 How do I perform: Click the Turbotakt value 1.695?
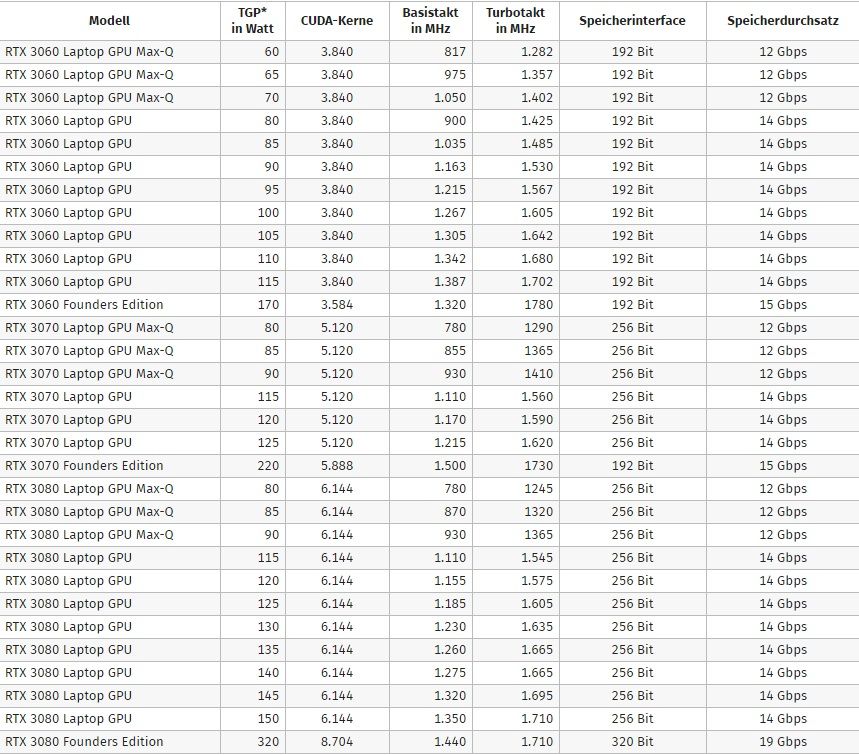537,696
